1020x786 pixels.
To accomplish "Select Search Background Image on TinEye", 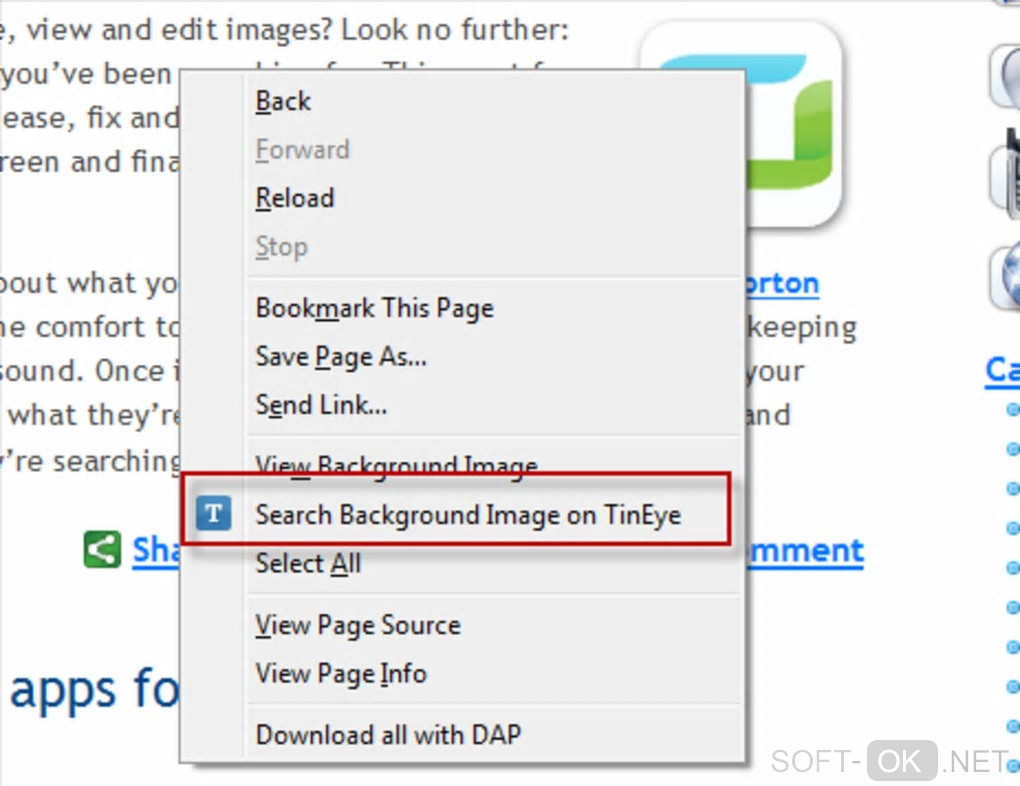I will [x=468, y=515].
